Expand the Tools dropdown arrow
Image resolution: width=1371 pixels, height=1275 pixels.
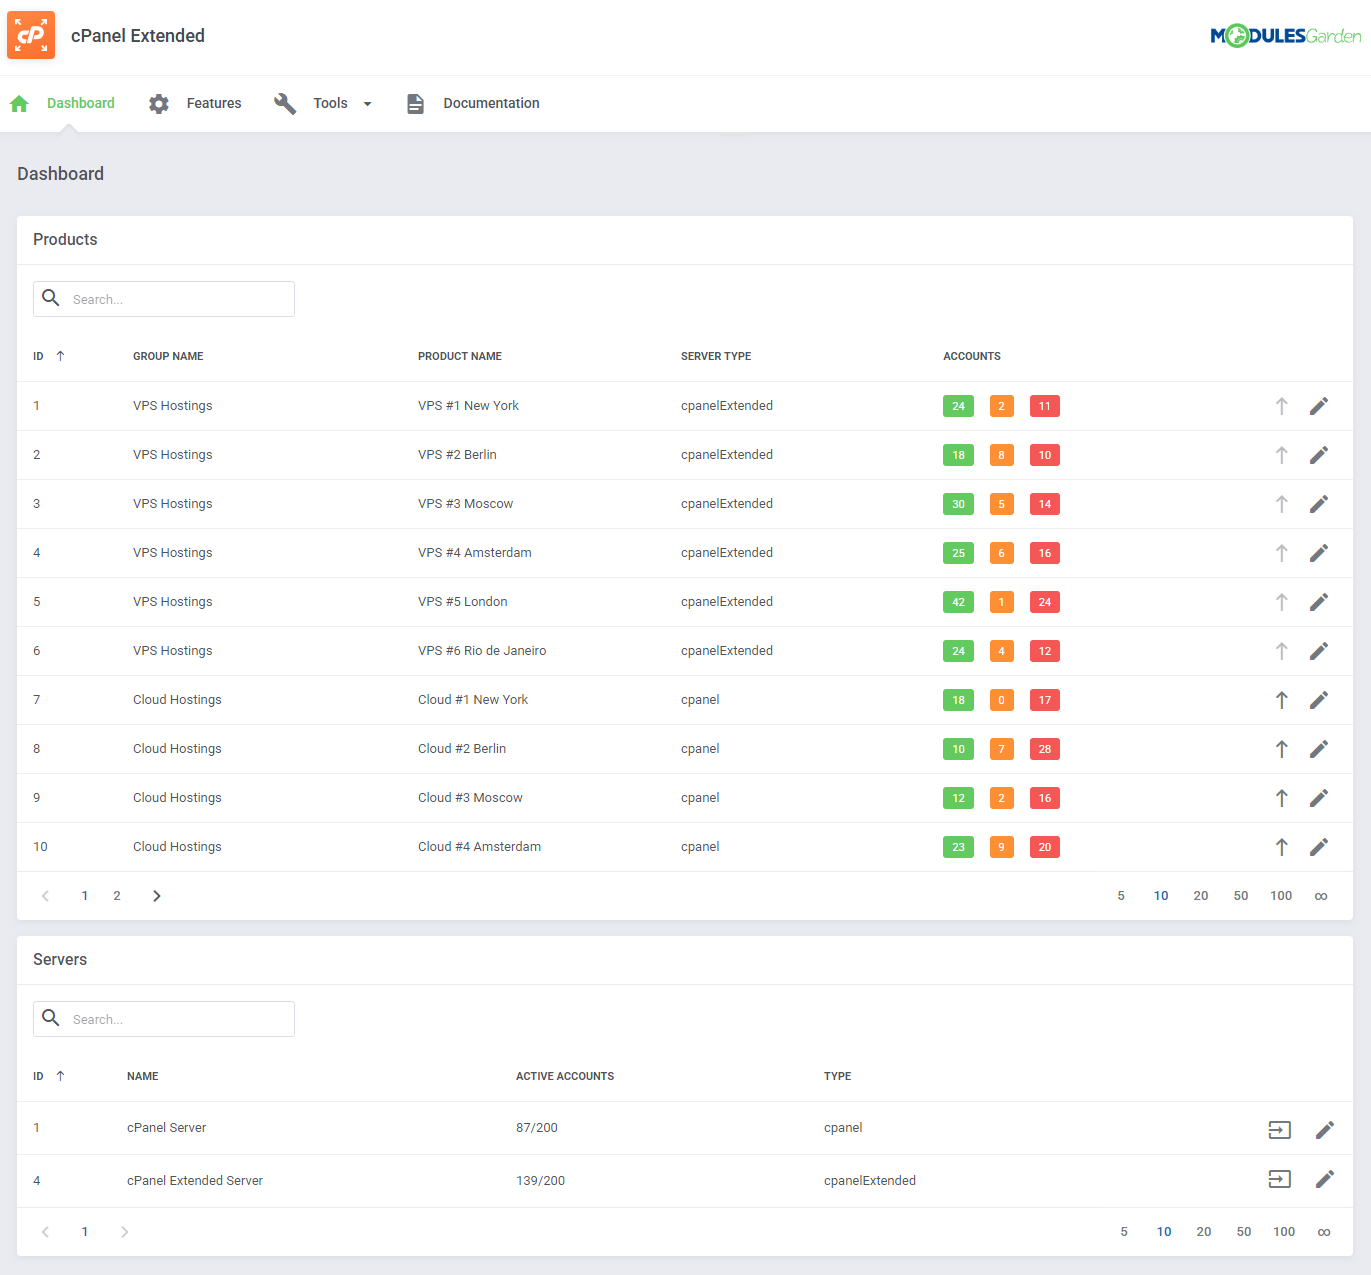367,104
